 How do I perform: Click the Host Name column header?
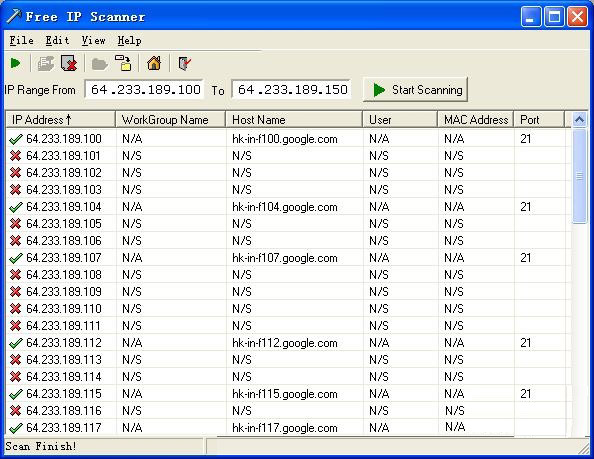[x=294, y=120]
